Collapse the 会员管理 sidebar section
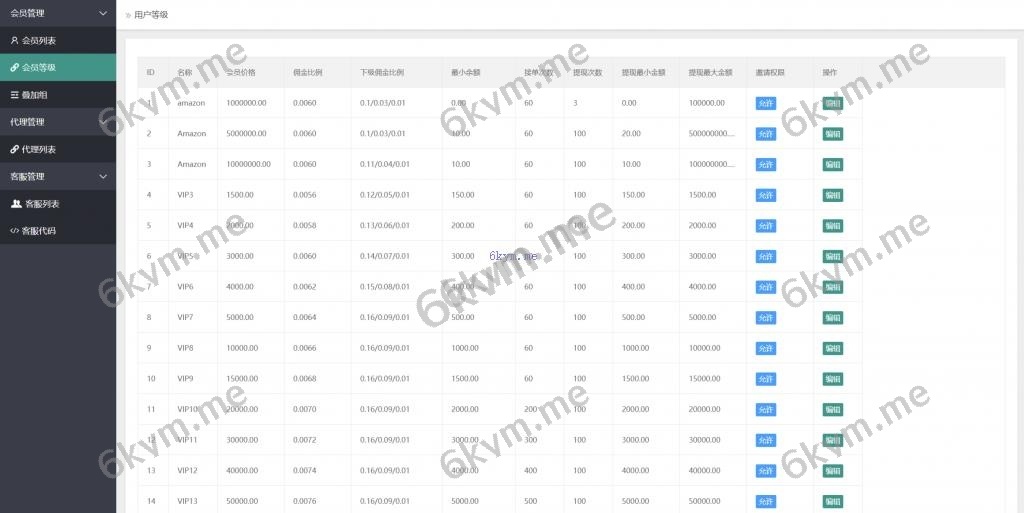Viewport: 1024px width, 513px height. (x=103, y=14)
